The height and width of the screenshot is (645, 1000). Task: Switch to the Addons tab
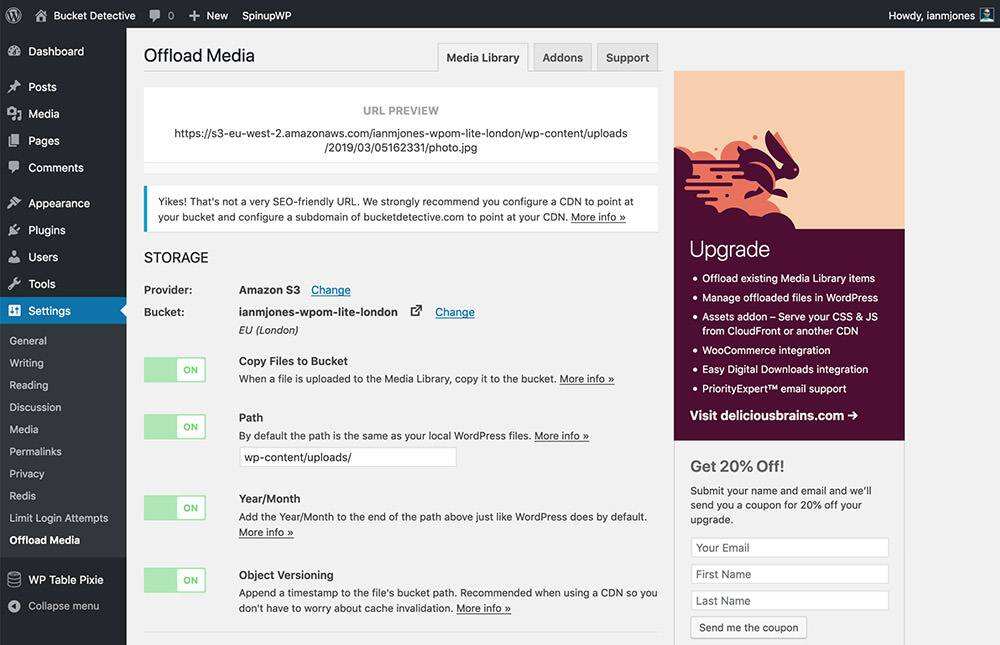(x=562, y=58)
